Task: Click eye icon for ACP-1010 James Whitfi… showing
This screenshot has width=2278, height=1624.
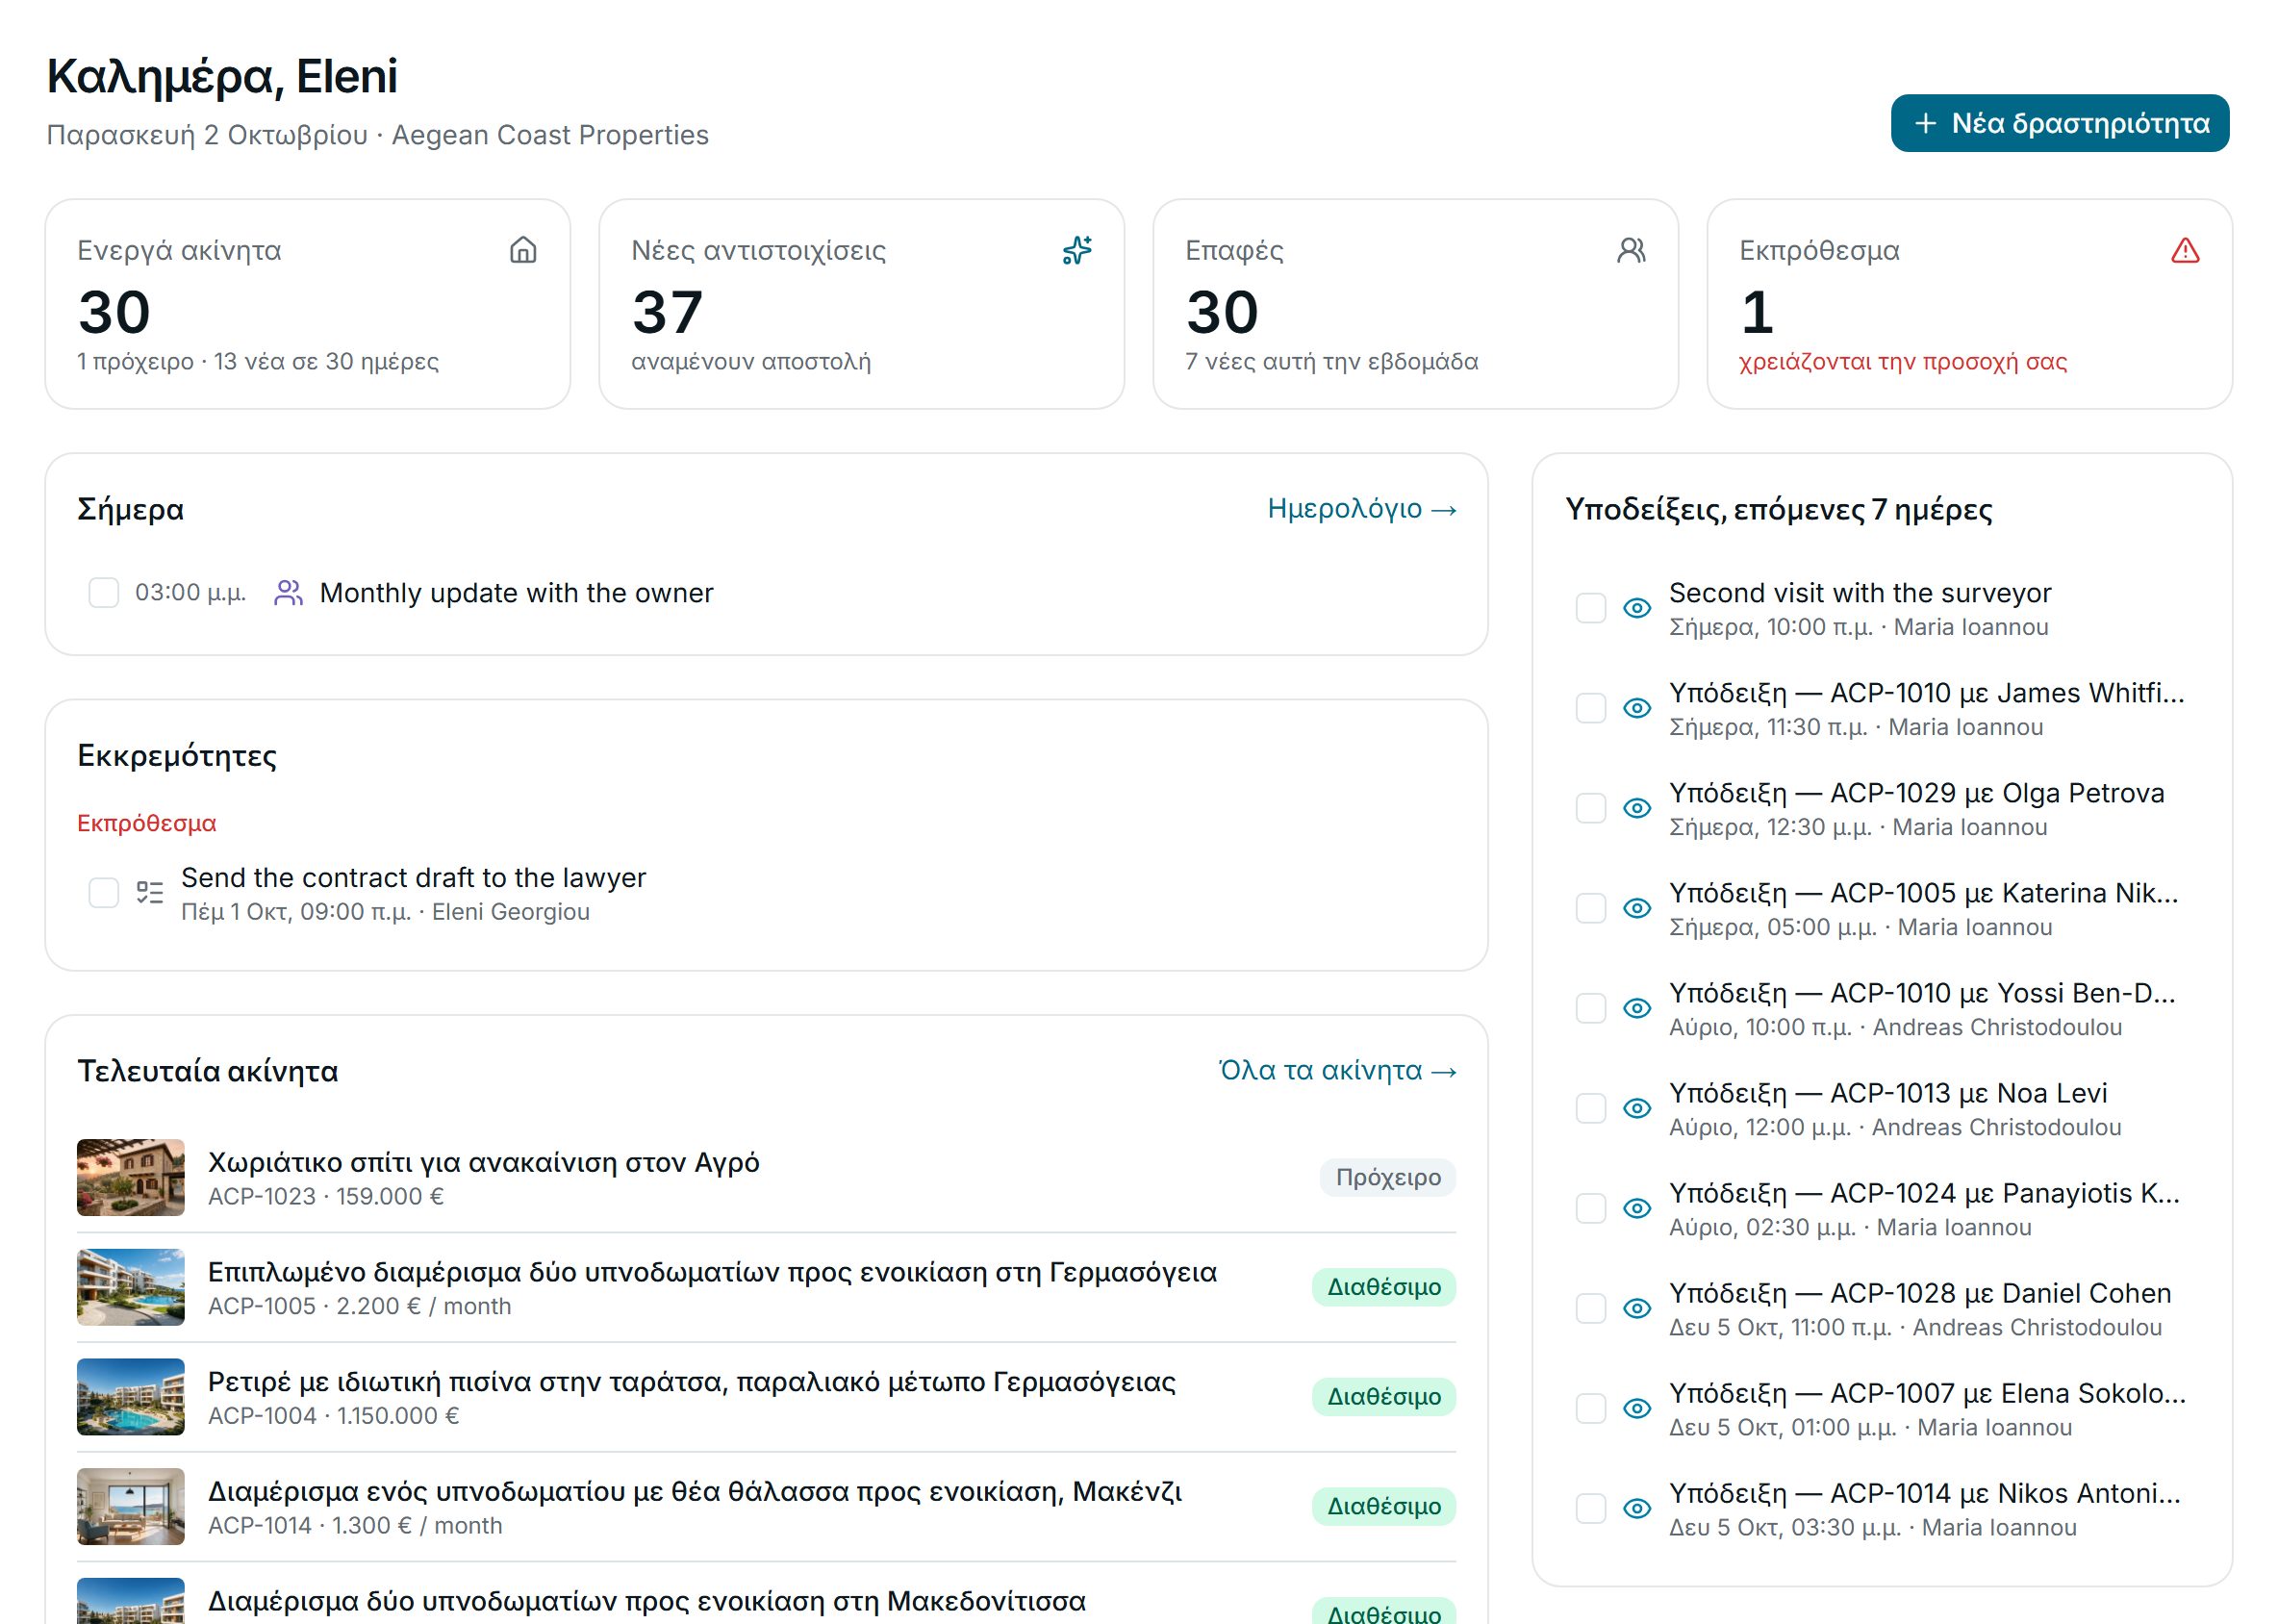Action: tap(1637, 708)
